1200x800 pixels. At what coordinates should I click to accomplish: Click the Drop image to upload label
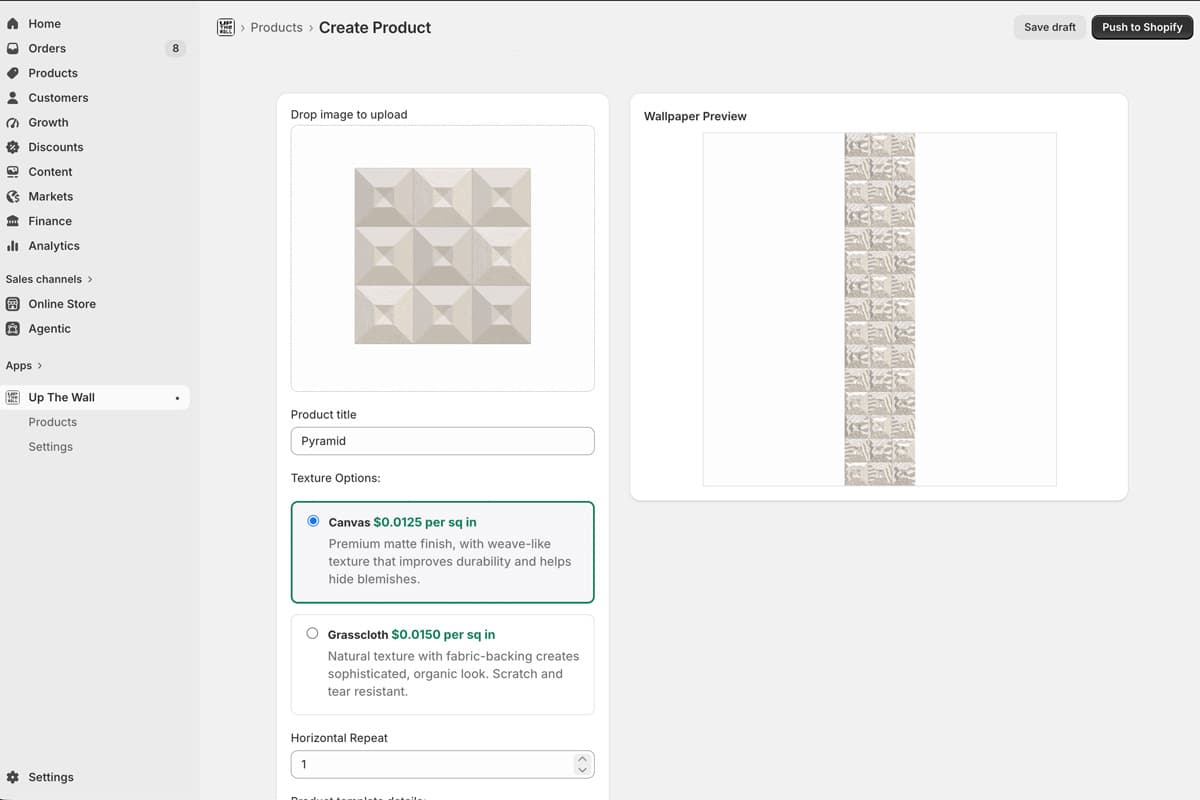coord(349,114)
